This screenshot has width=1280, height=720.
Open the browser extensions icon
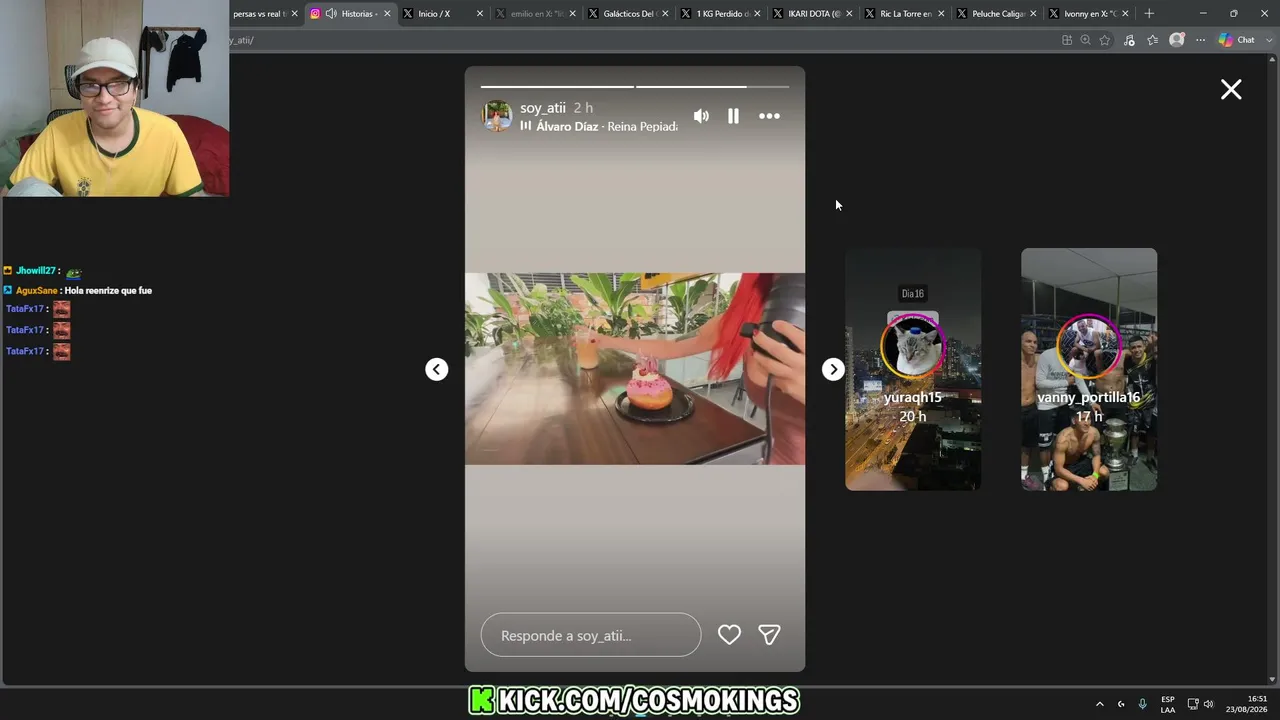[1129, 40]
